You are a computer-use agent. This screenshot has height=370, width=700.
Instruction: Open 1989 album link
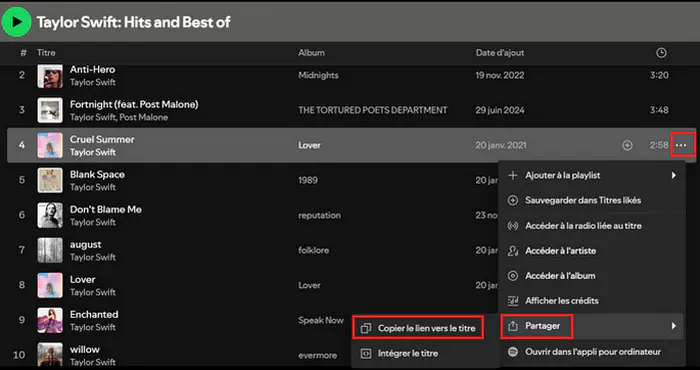(308, 180)
